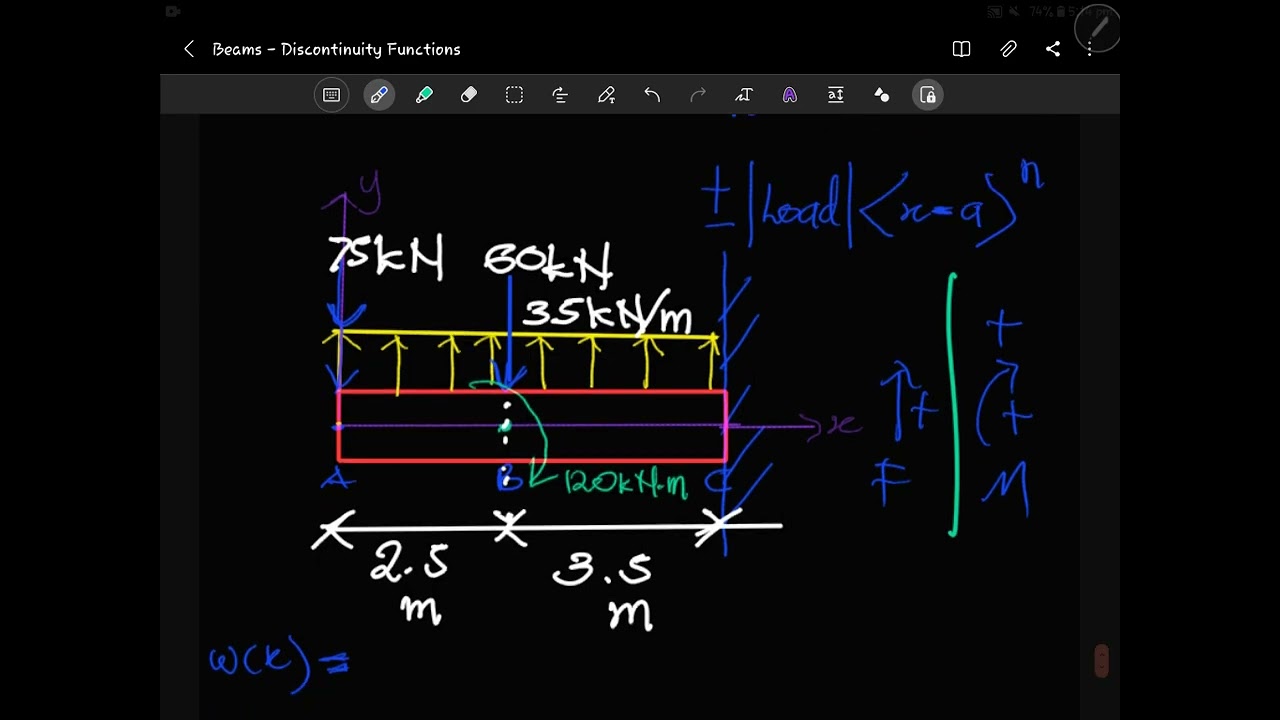The height and width of the screenshot is (720, 1280).
Task: Switch to keyboard text input mode
Action: (x=332, y=95)
